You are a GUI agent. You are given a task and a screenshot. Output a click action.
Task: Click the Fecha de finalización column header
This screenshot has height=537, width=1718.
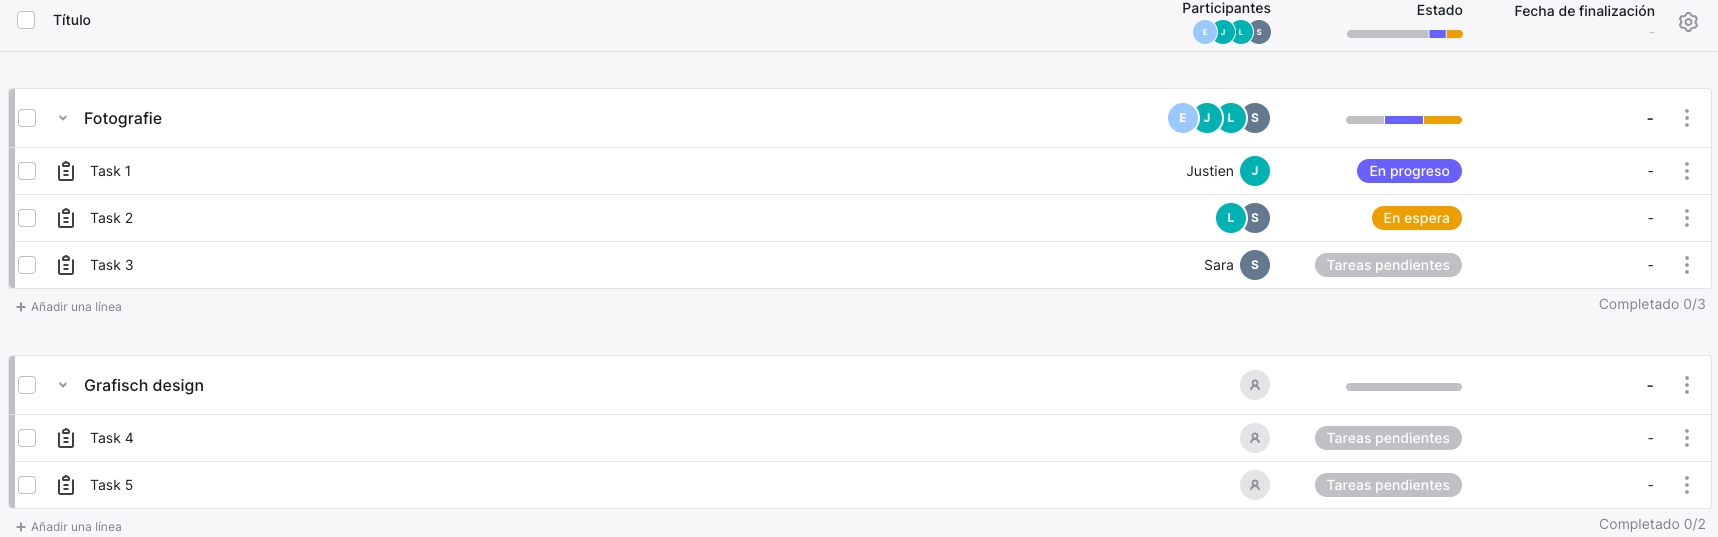pyautogui.click(x=1584, y=11)
